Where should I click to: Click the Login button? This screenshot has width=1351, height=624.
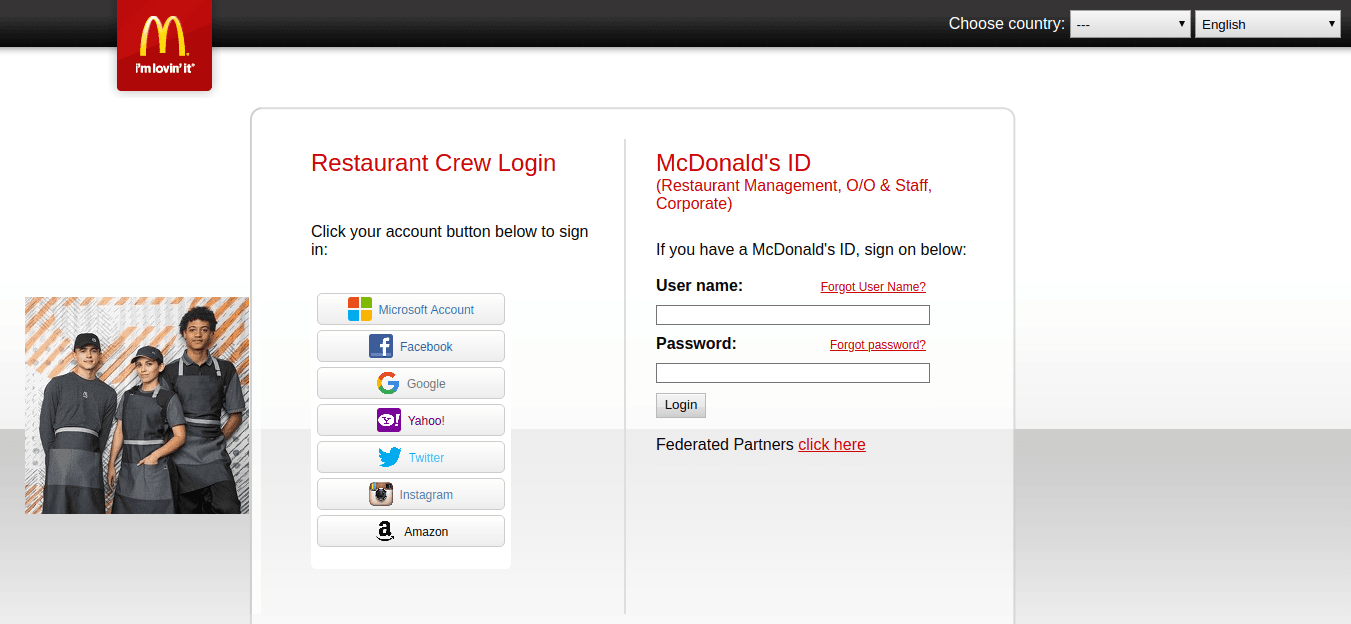[681, 405]
